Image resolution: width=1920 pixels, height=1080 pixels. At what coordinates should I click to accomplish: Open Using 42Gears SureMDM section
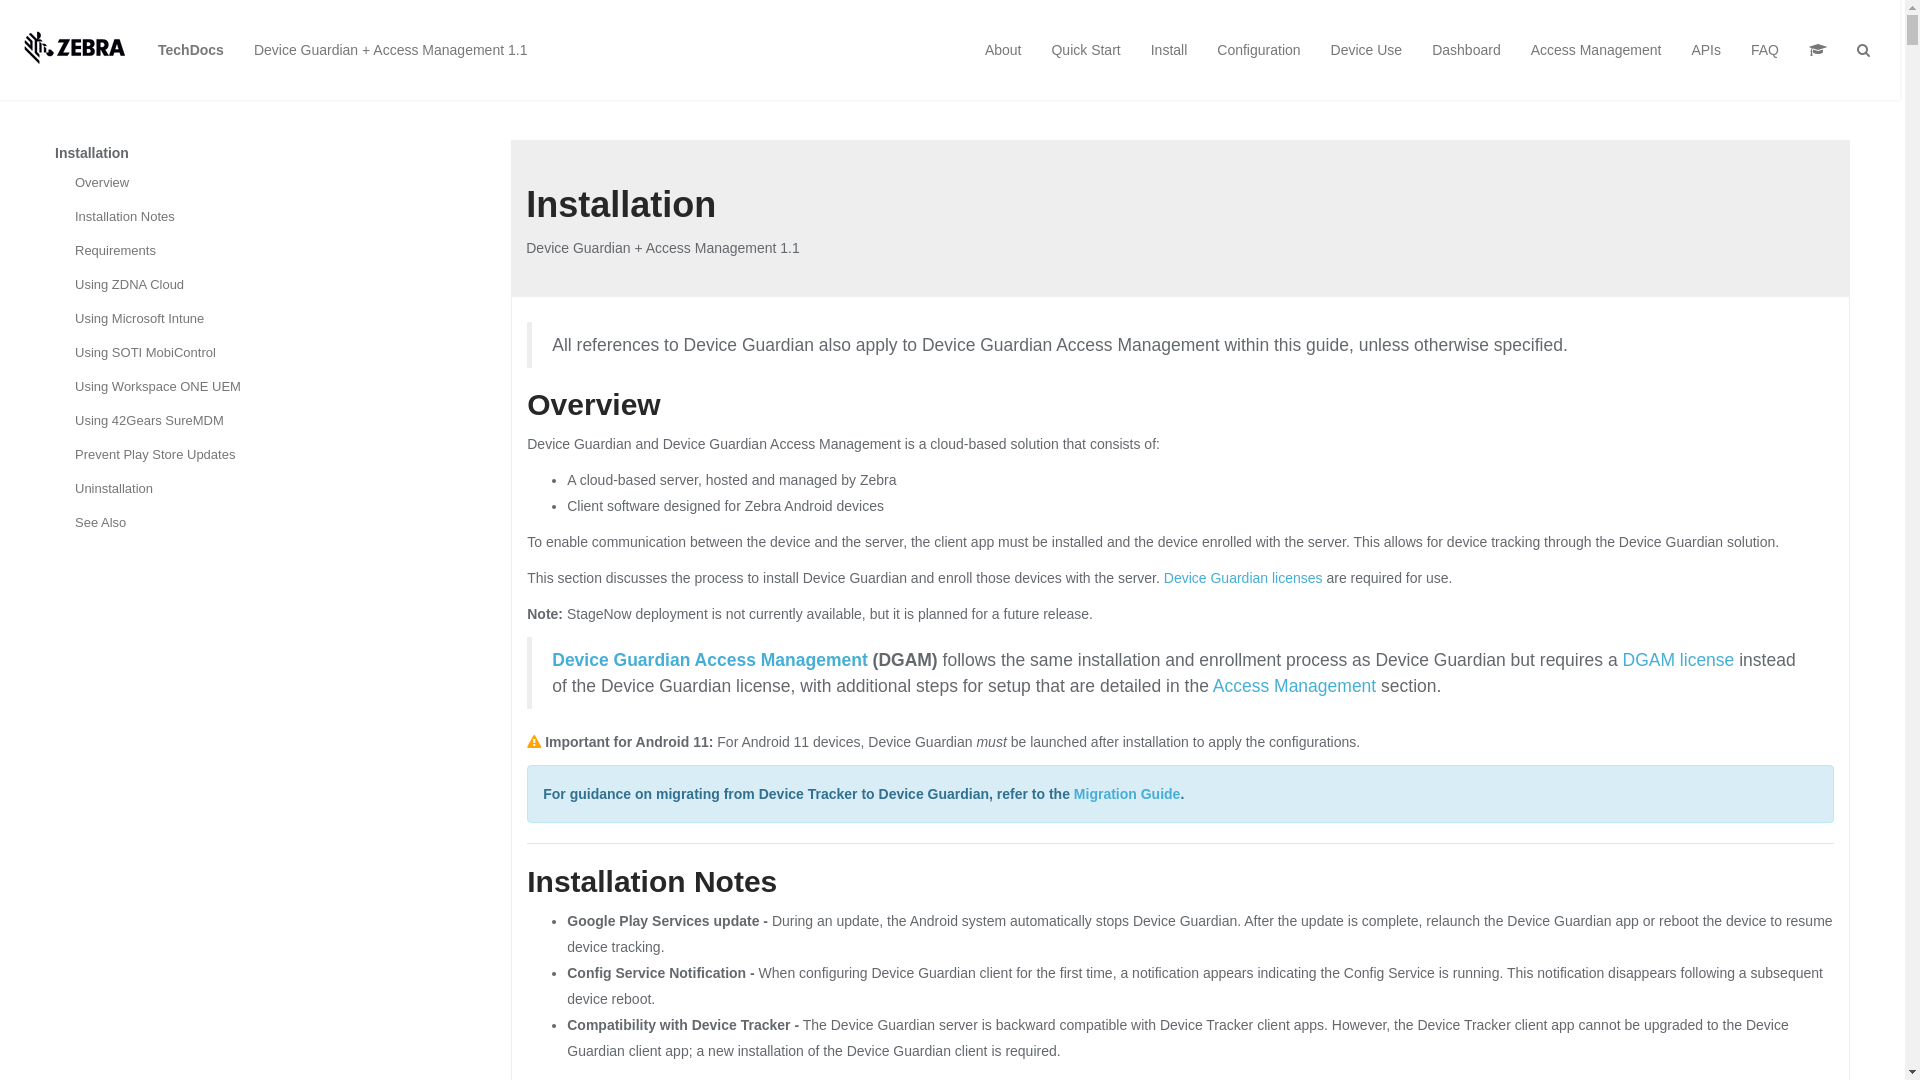click(149, 421)
